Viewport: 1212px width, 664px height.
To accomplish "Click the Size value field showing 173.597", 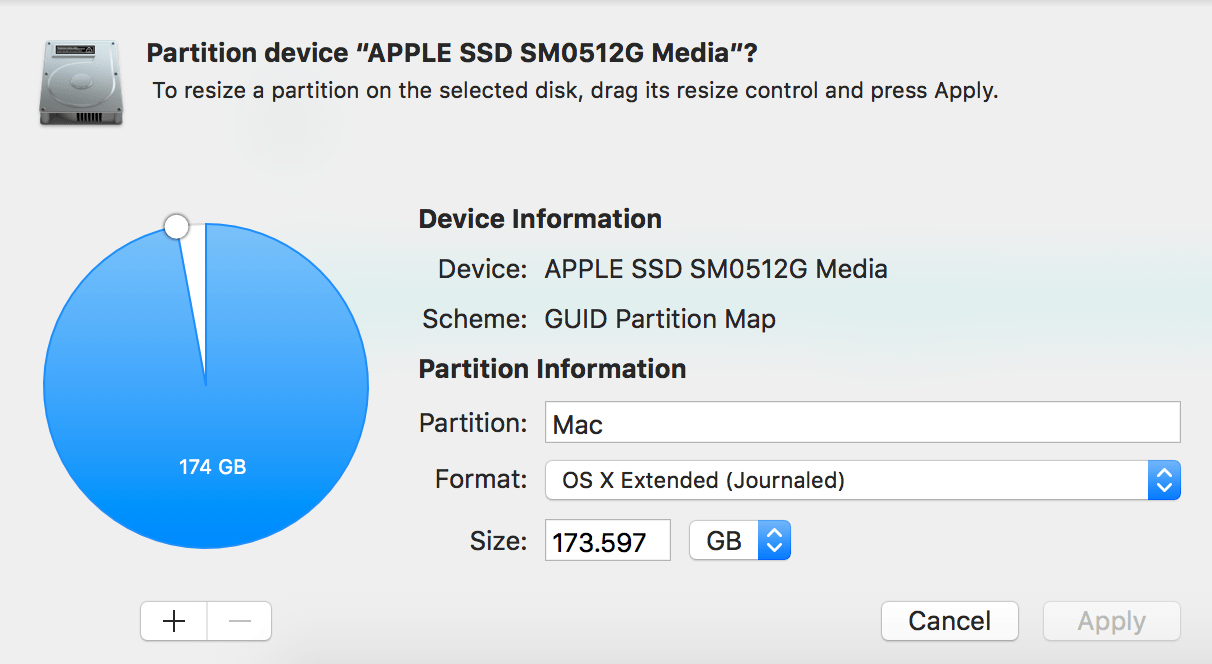I will coord(607,540).
